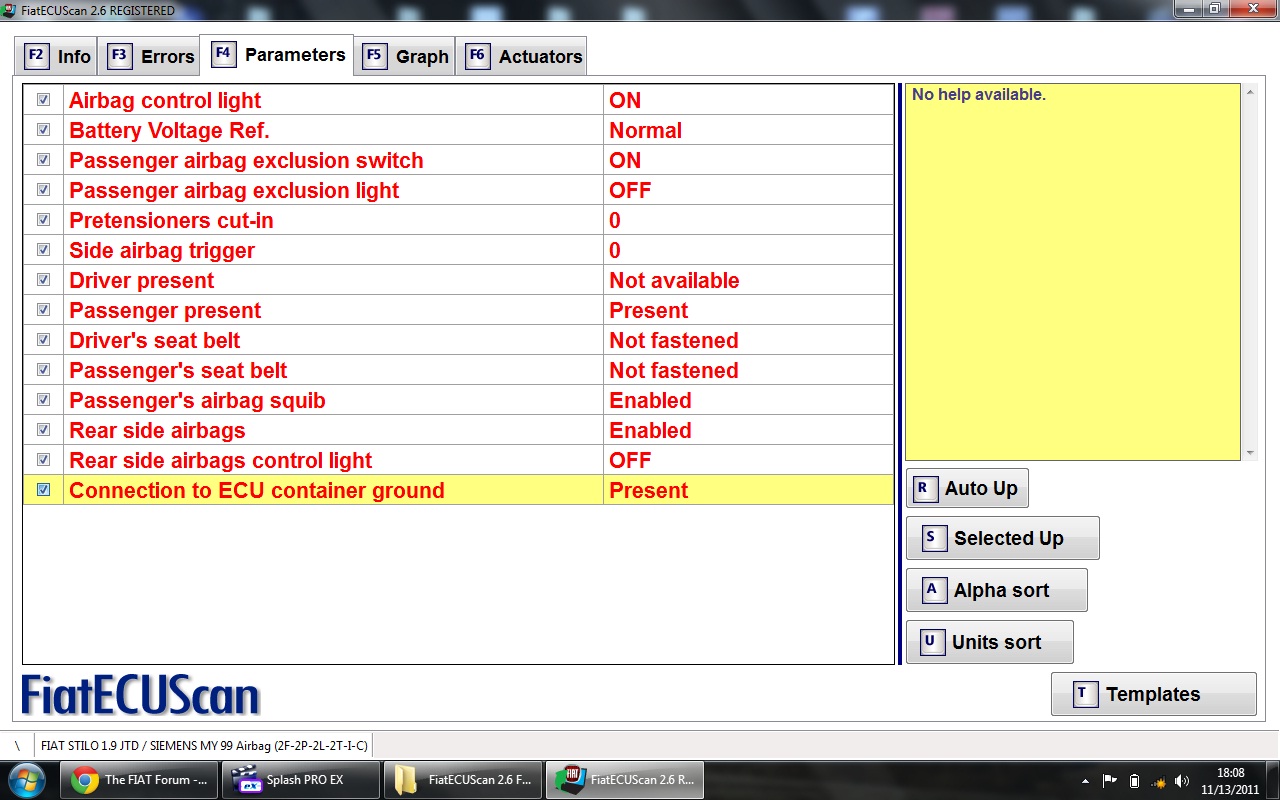Click the Auto Up button

point(967,488)
